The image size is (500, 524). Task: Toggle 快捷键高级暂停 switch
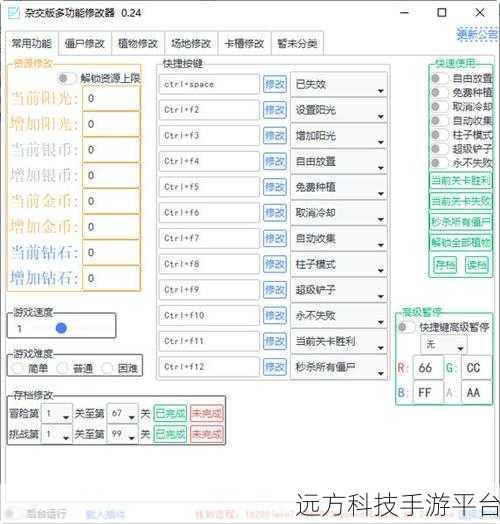pyautogui.click(x=406, y=327)
